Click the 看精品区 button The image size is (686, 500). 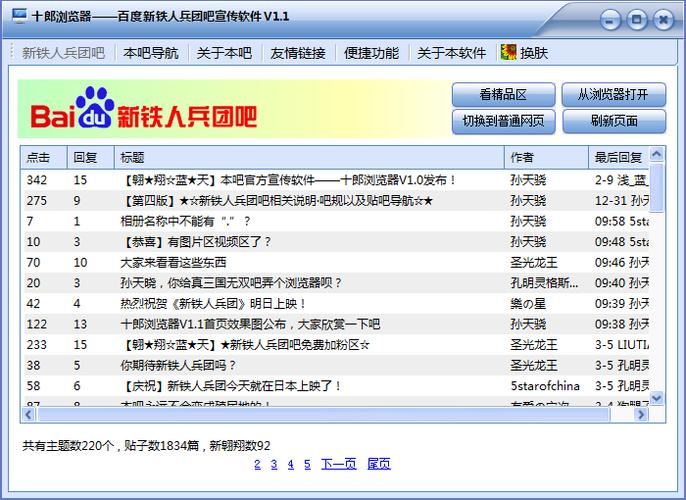(x=503, y=94)
